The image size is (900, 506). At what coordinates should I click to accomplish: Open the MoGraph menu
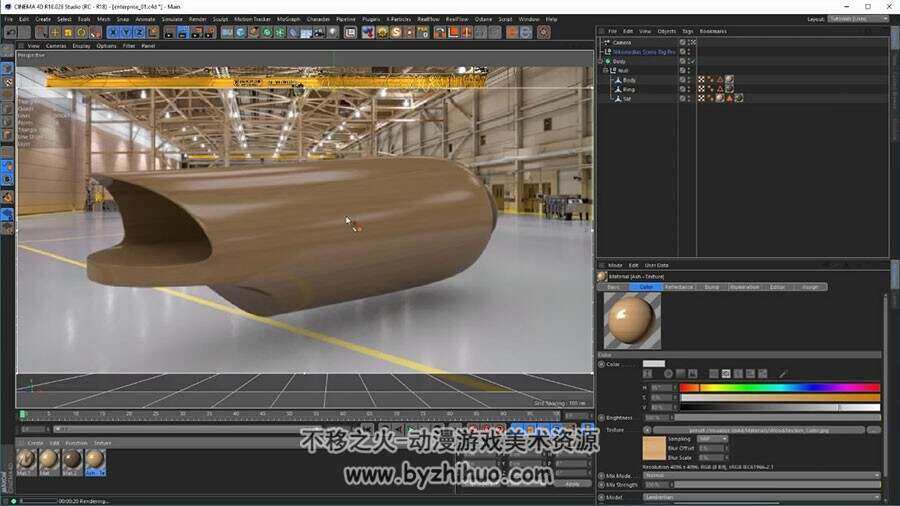tap(288, 19)
